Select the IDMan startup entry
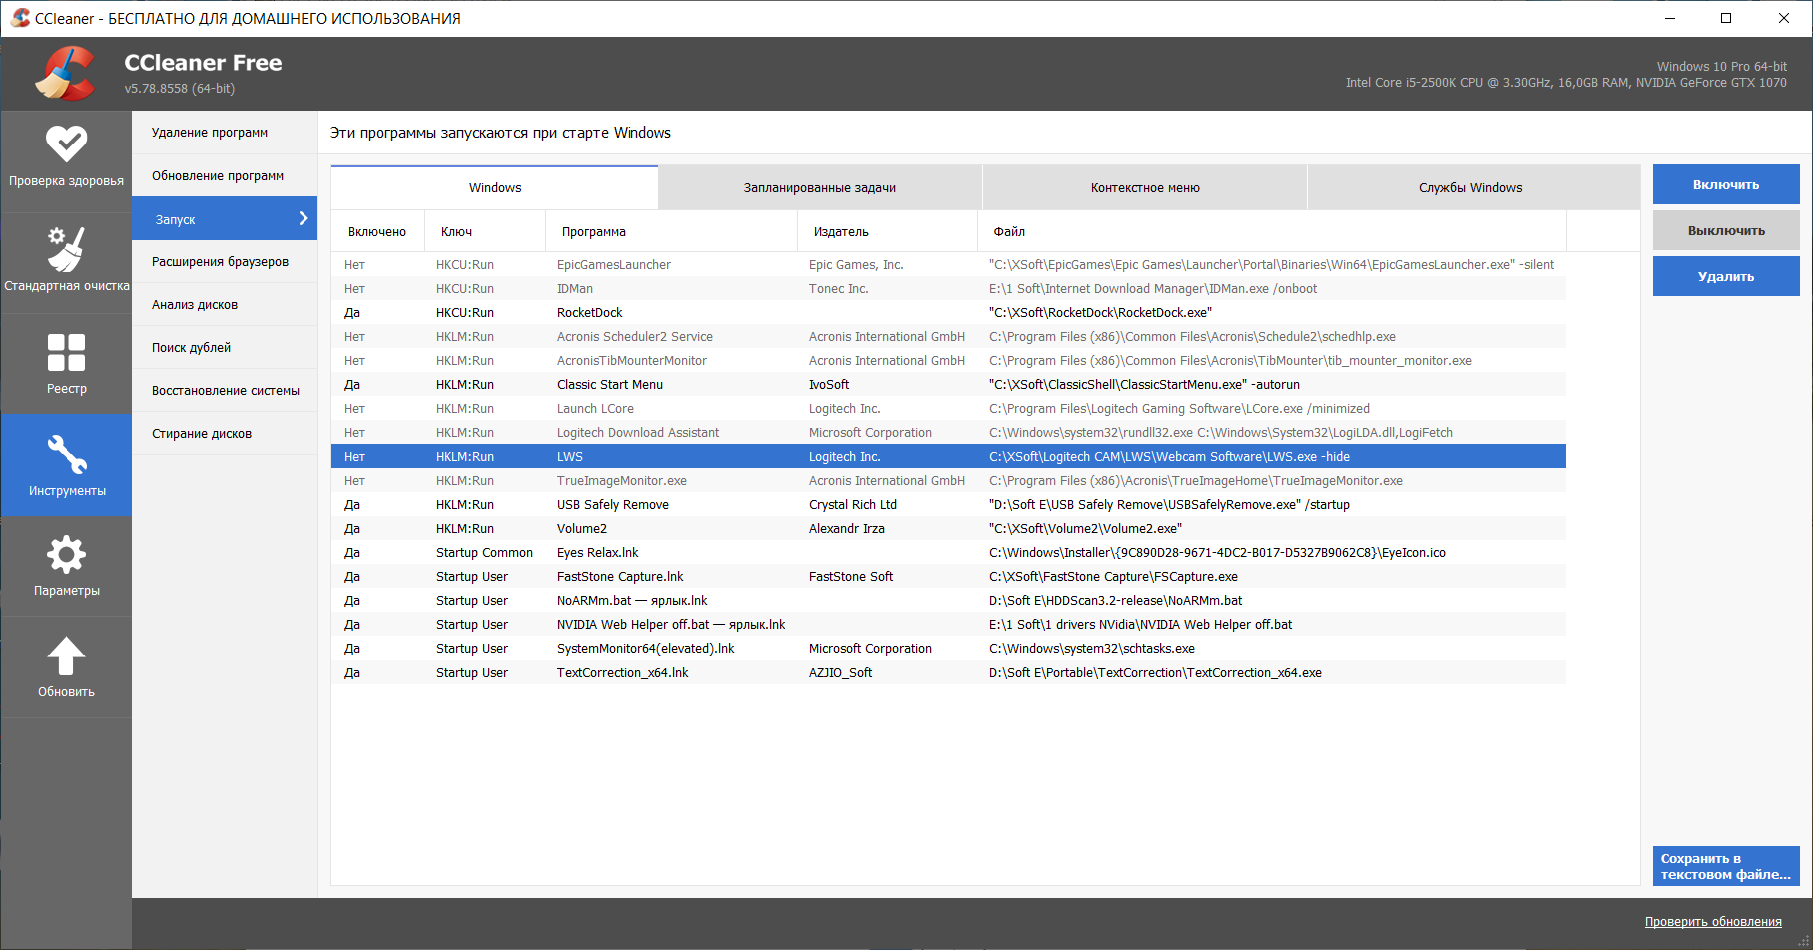Image resolution: width=1813 pixels, height=950 pixels. pyautogui.click(x=948, y=289)
